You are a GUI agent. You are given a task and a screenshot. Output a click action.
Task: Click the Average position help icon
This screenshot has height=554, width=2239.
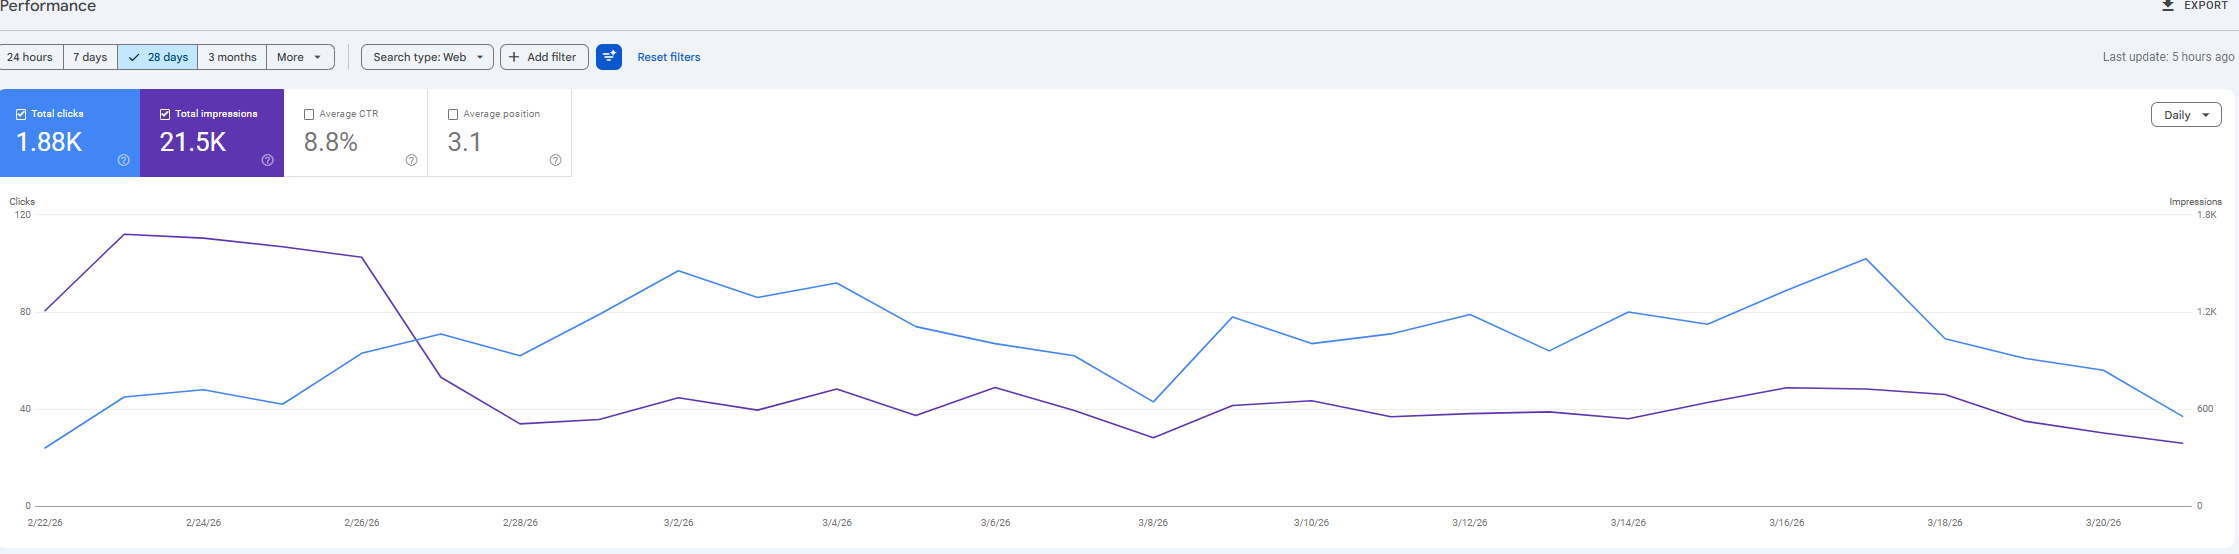click(x=555, y=160)
